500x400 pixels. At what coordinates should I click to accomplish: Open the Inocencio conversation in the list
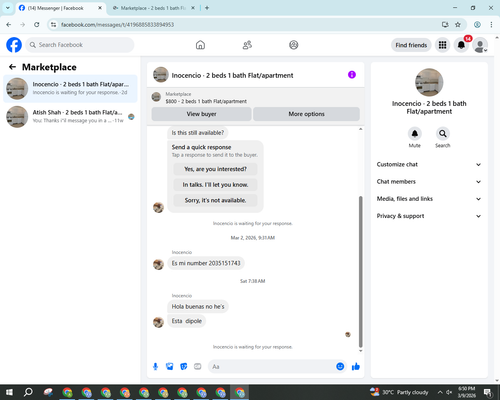70,89
